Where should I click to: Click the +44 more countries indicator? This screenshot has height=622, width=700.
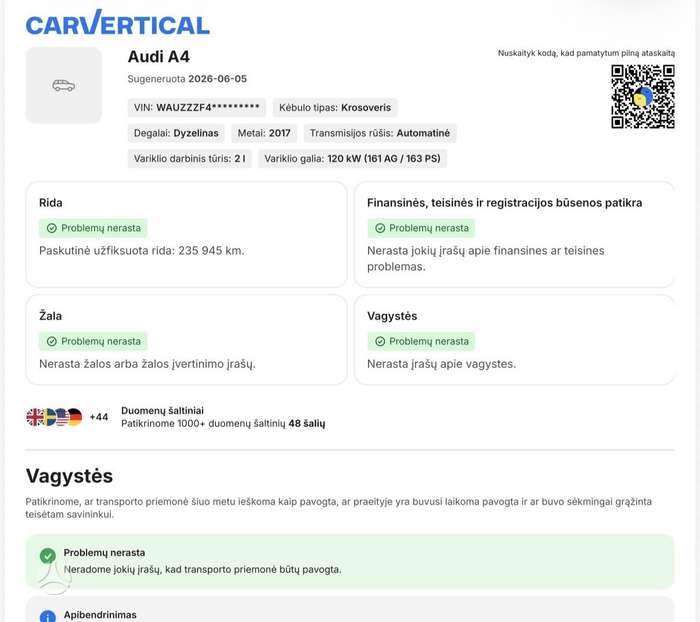coord(99,417)
